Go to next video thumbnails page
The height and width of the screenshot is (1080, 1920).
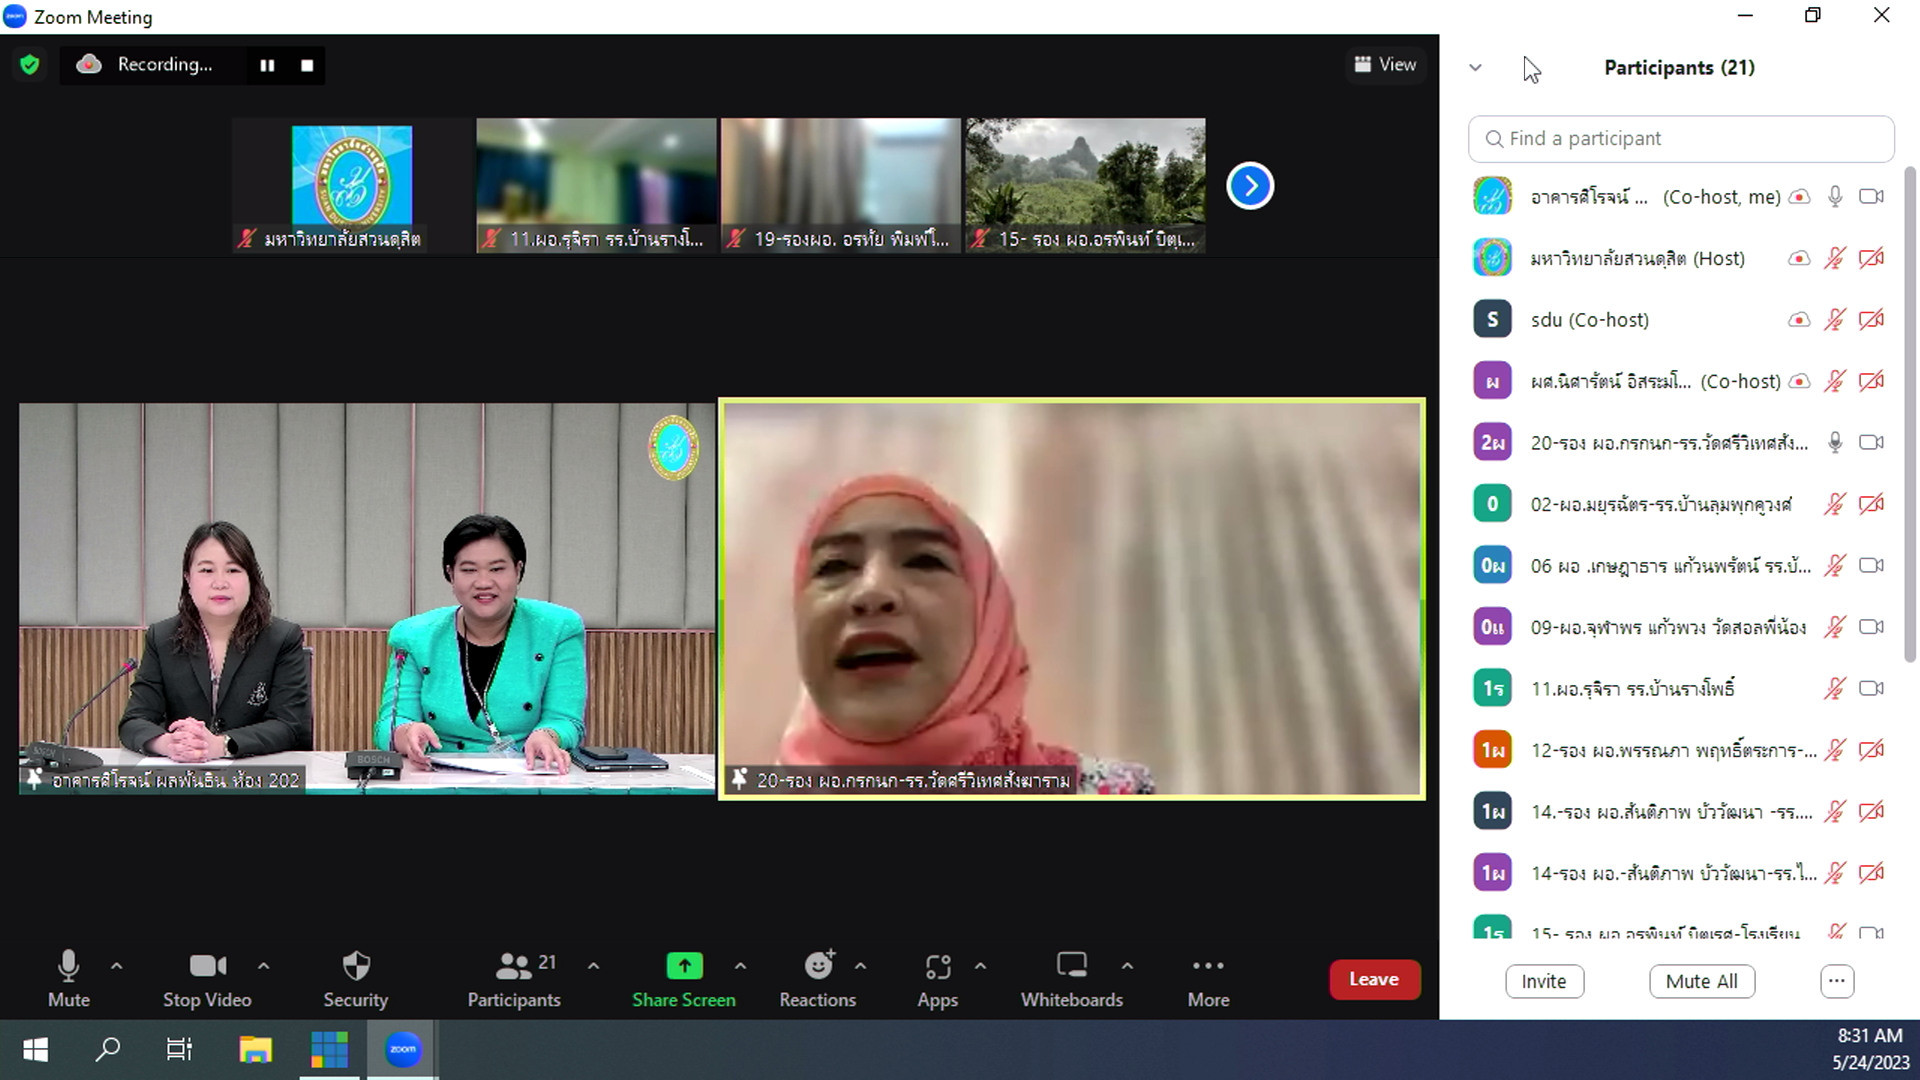coord(1250,186)
